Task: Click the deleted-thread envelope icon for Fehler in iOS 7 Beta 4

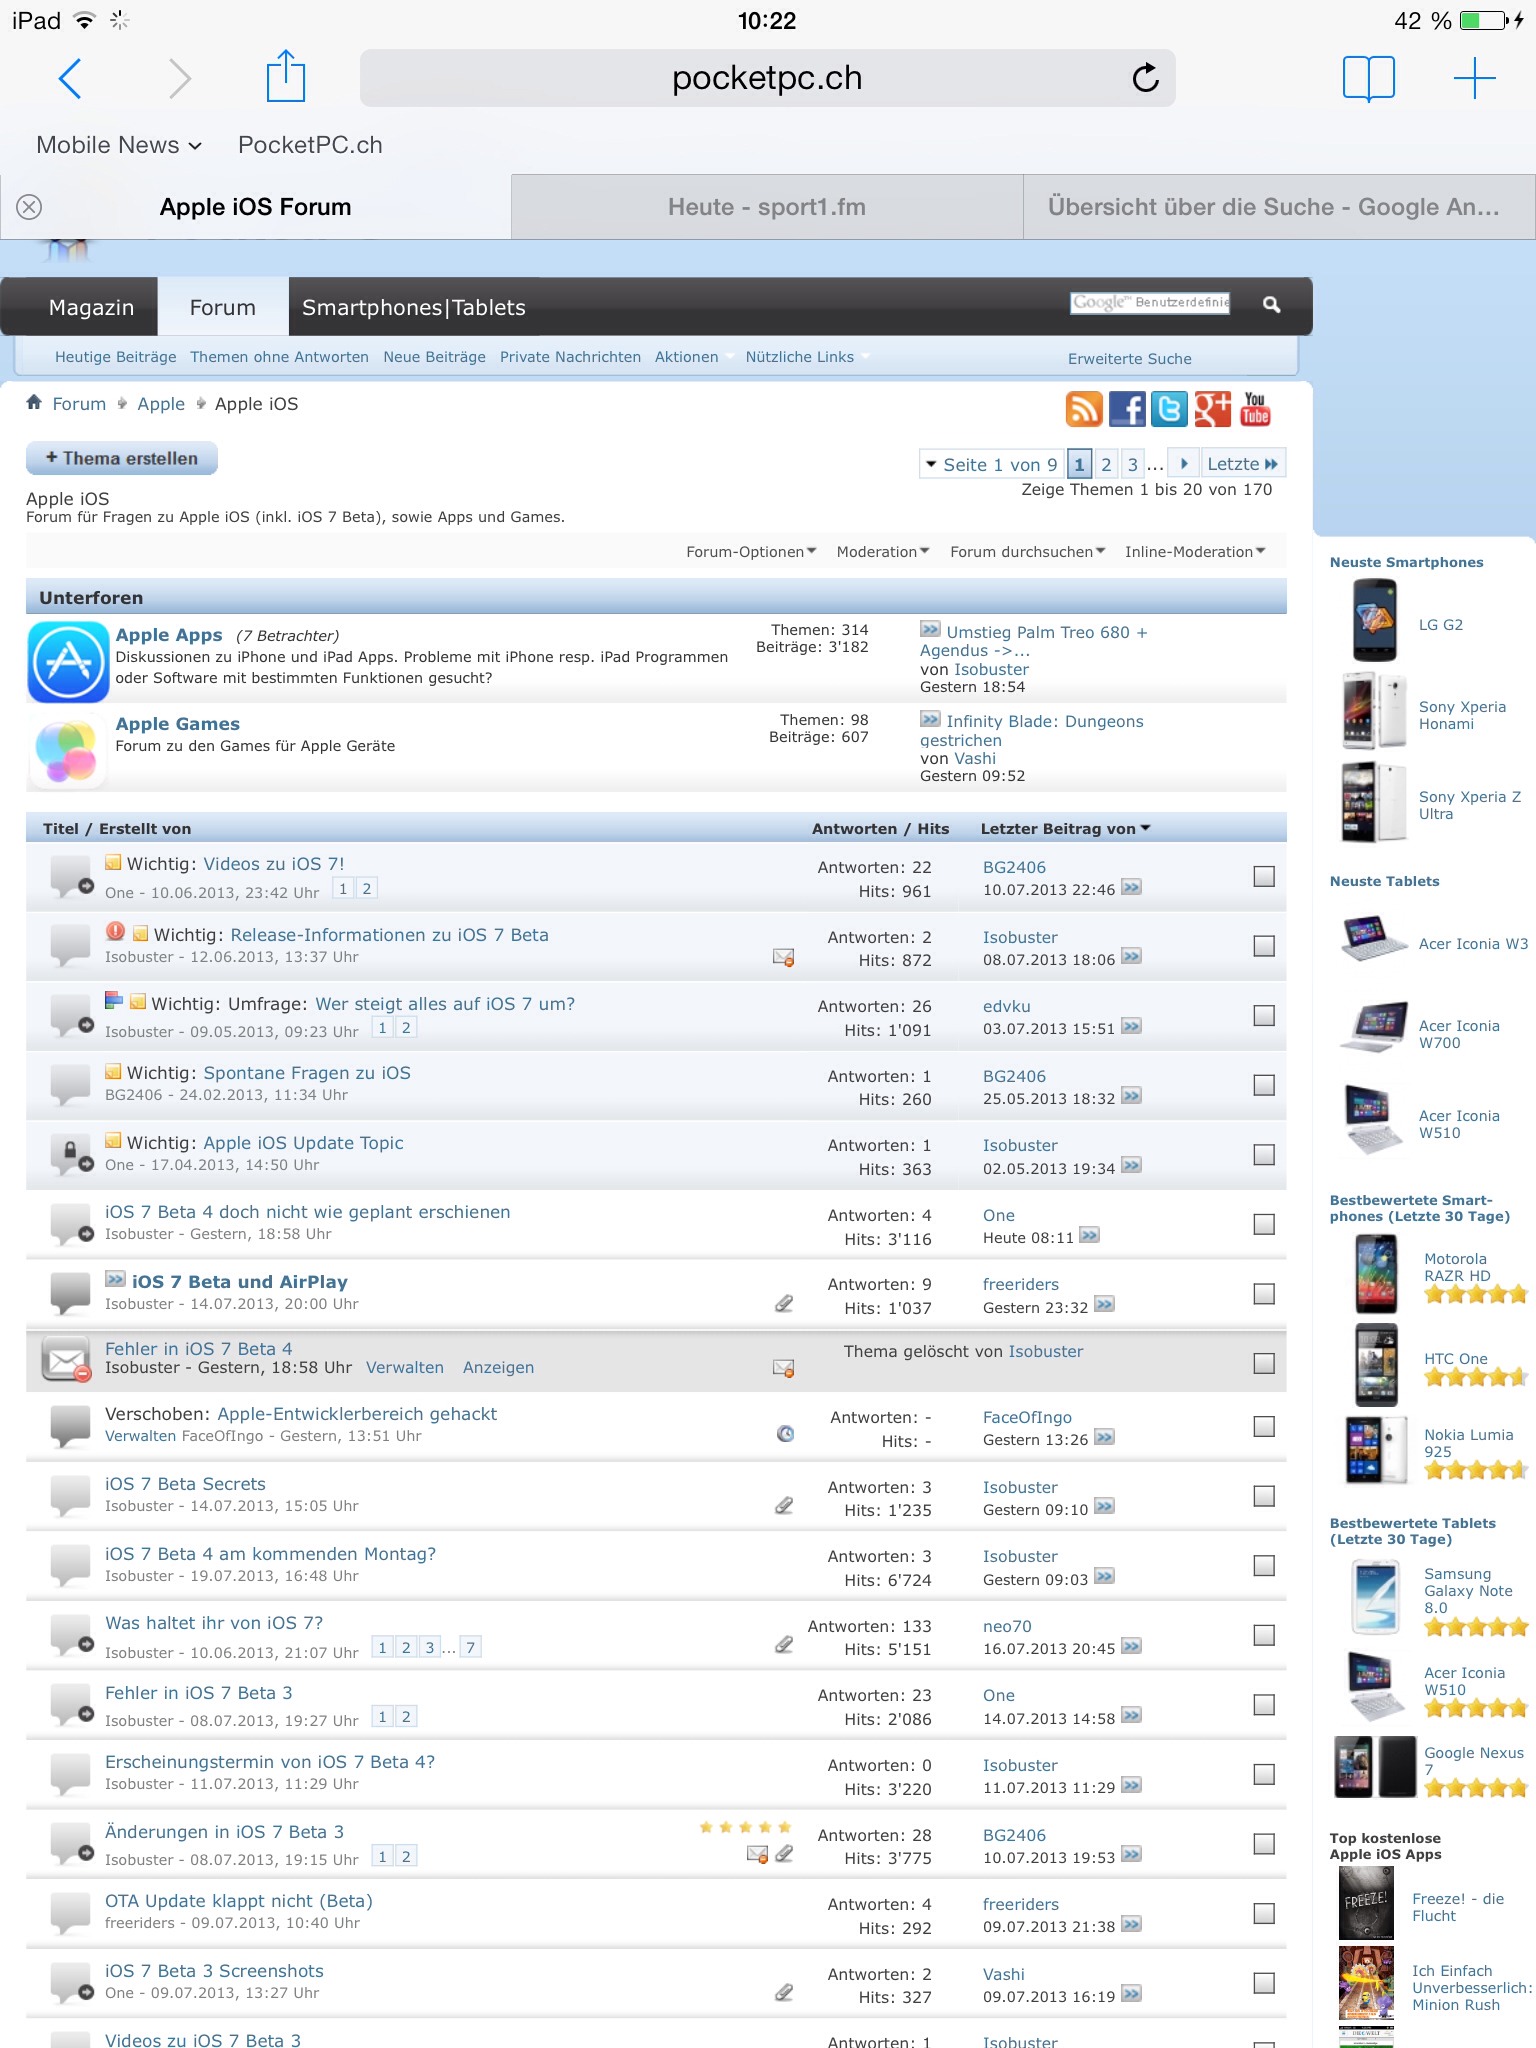Action: point(67,1361)
